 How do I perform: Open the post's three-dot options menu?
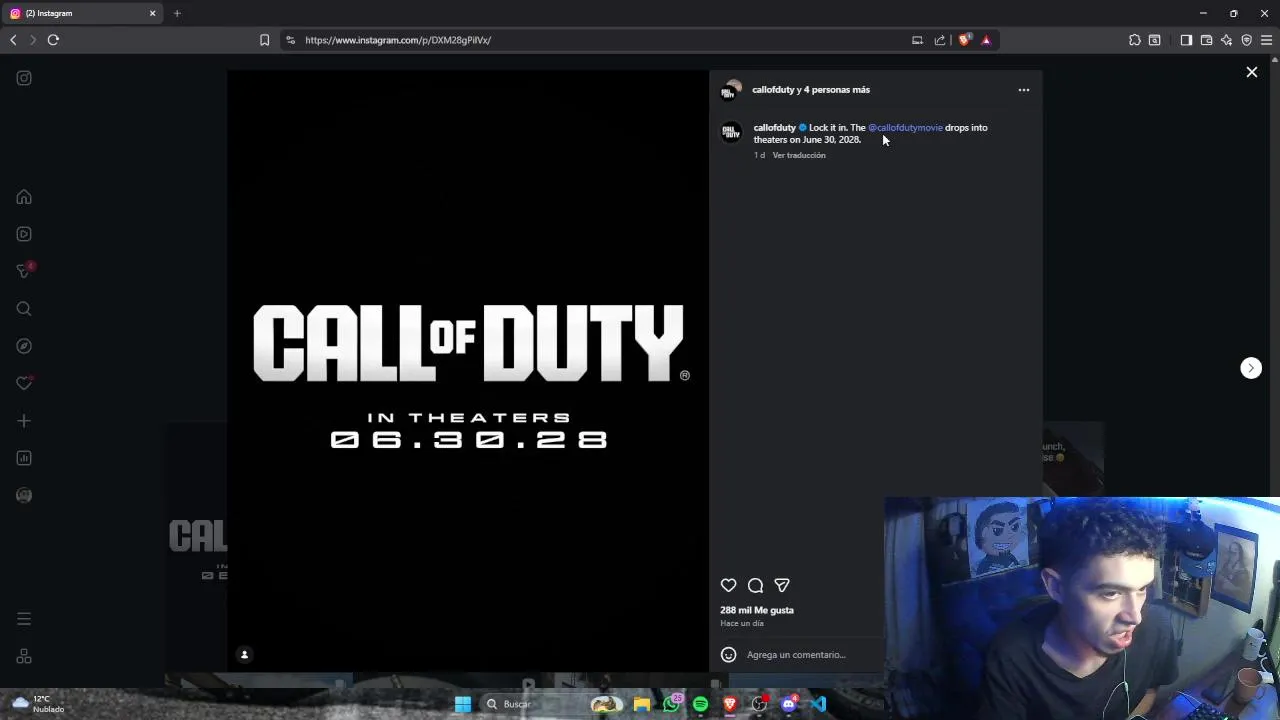tap(1023, 90)
